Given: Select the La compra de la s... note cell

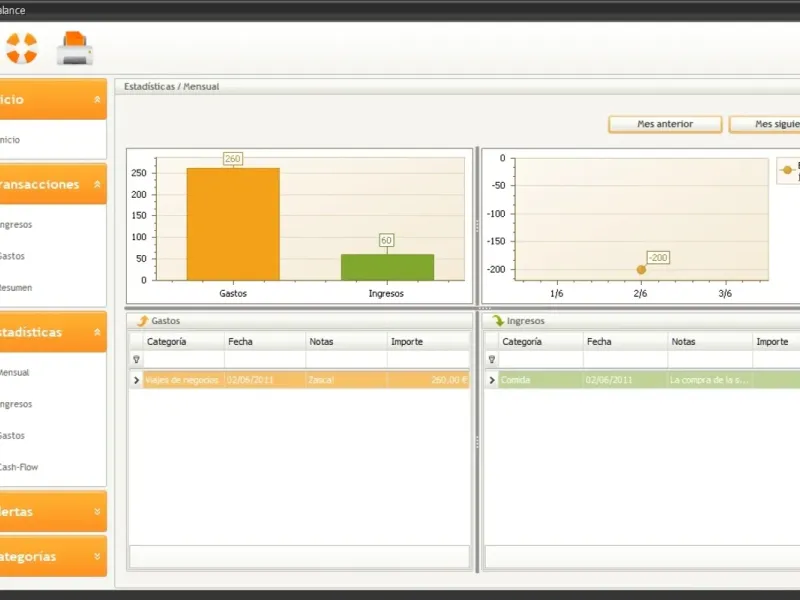Looking at the screenshot, I should pyautogui.click(x=710, y=380).
